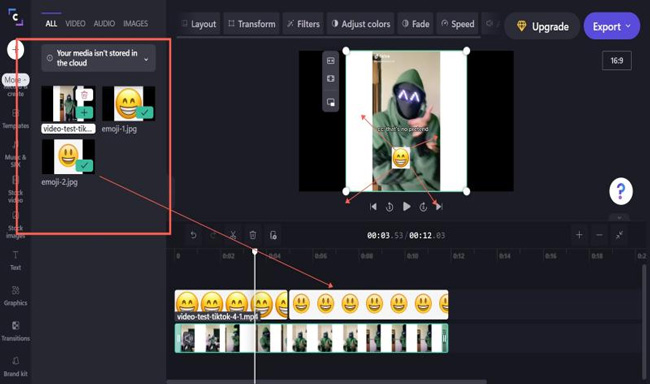Split the clip with the scissors tool
Viewport: 650px width, 384px height.
(x=233, y=235)
